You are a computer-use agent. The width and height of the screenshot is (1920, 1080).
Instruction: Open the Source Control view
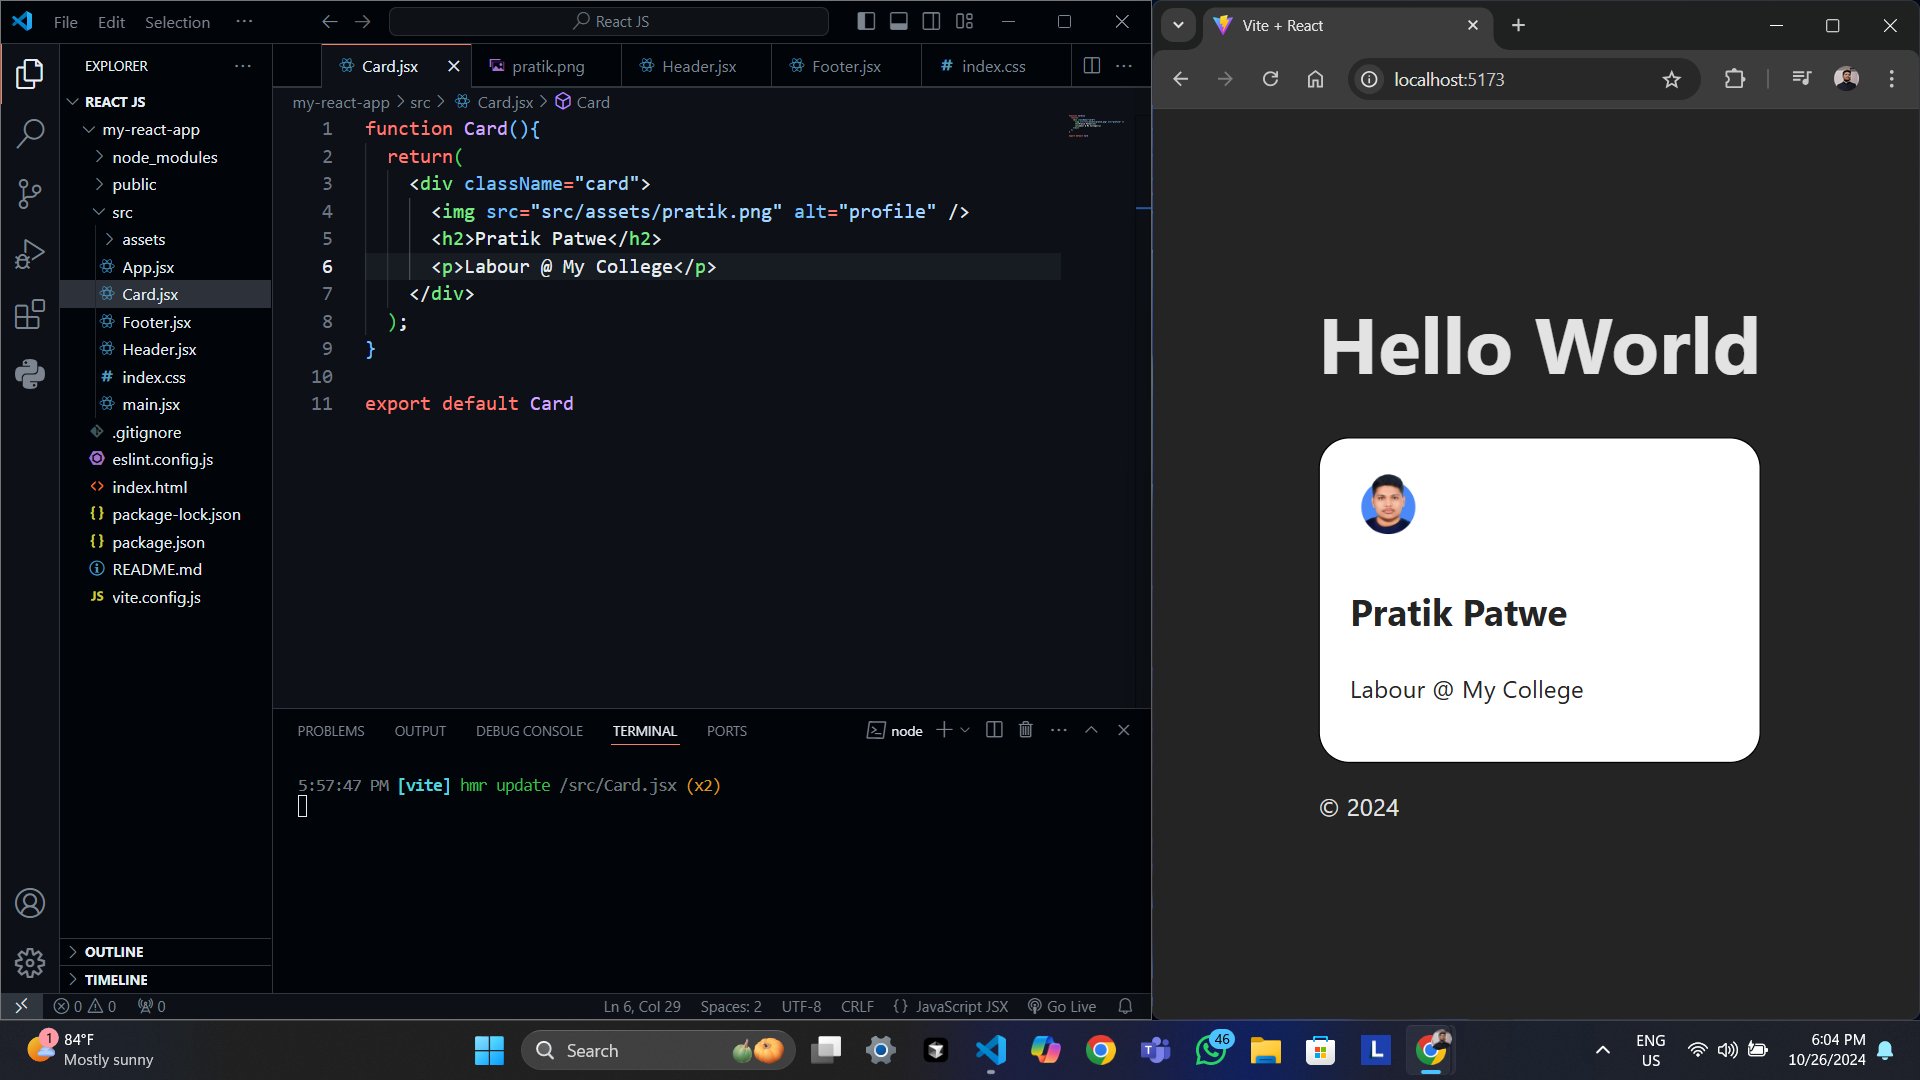(30, 193)
